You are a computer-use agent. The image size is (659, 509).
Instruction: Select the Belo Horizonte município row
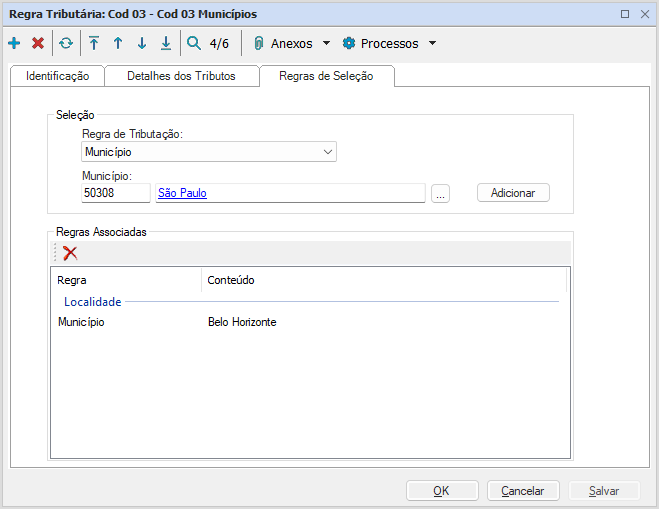tap(242, 322)
